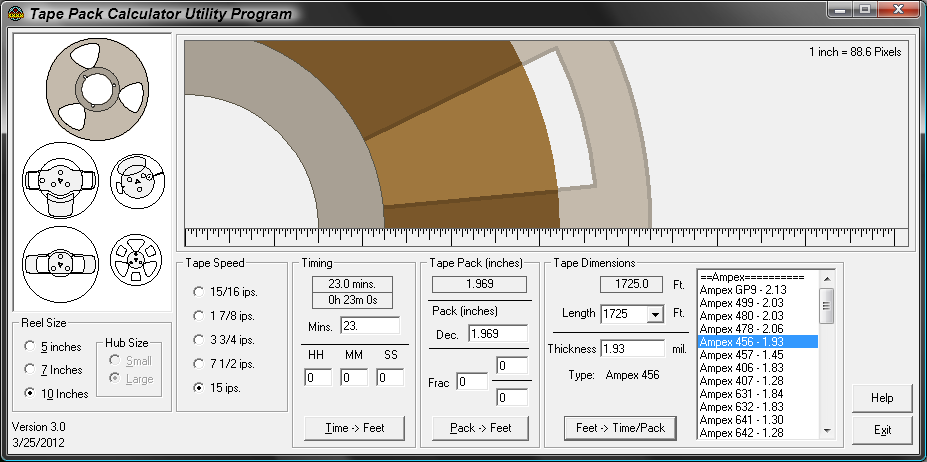
Task: Click the application icon in the title bar
Action: tap(16, 13)
